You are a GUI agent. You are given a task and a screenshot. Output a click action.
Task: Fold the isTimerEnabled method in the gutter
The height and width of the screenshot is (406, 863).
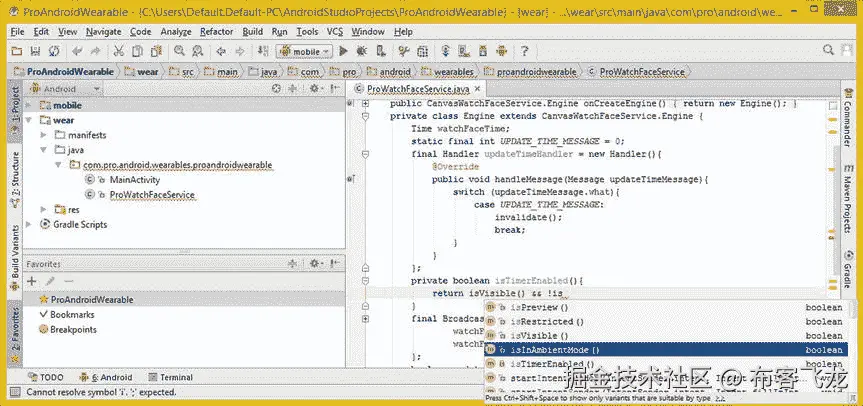pos(365,281)
